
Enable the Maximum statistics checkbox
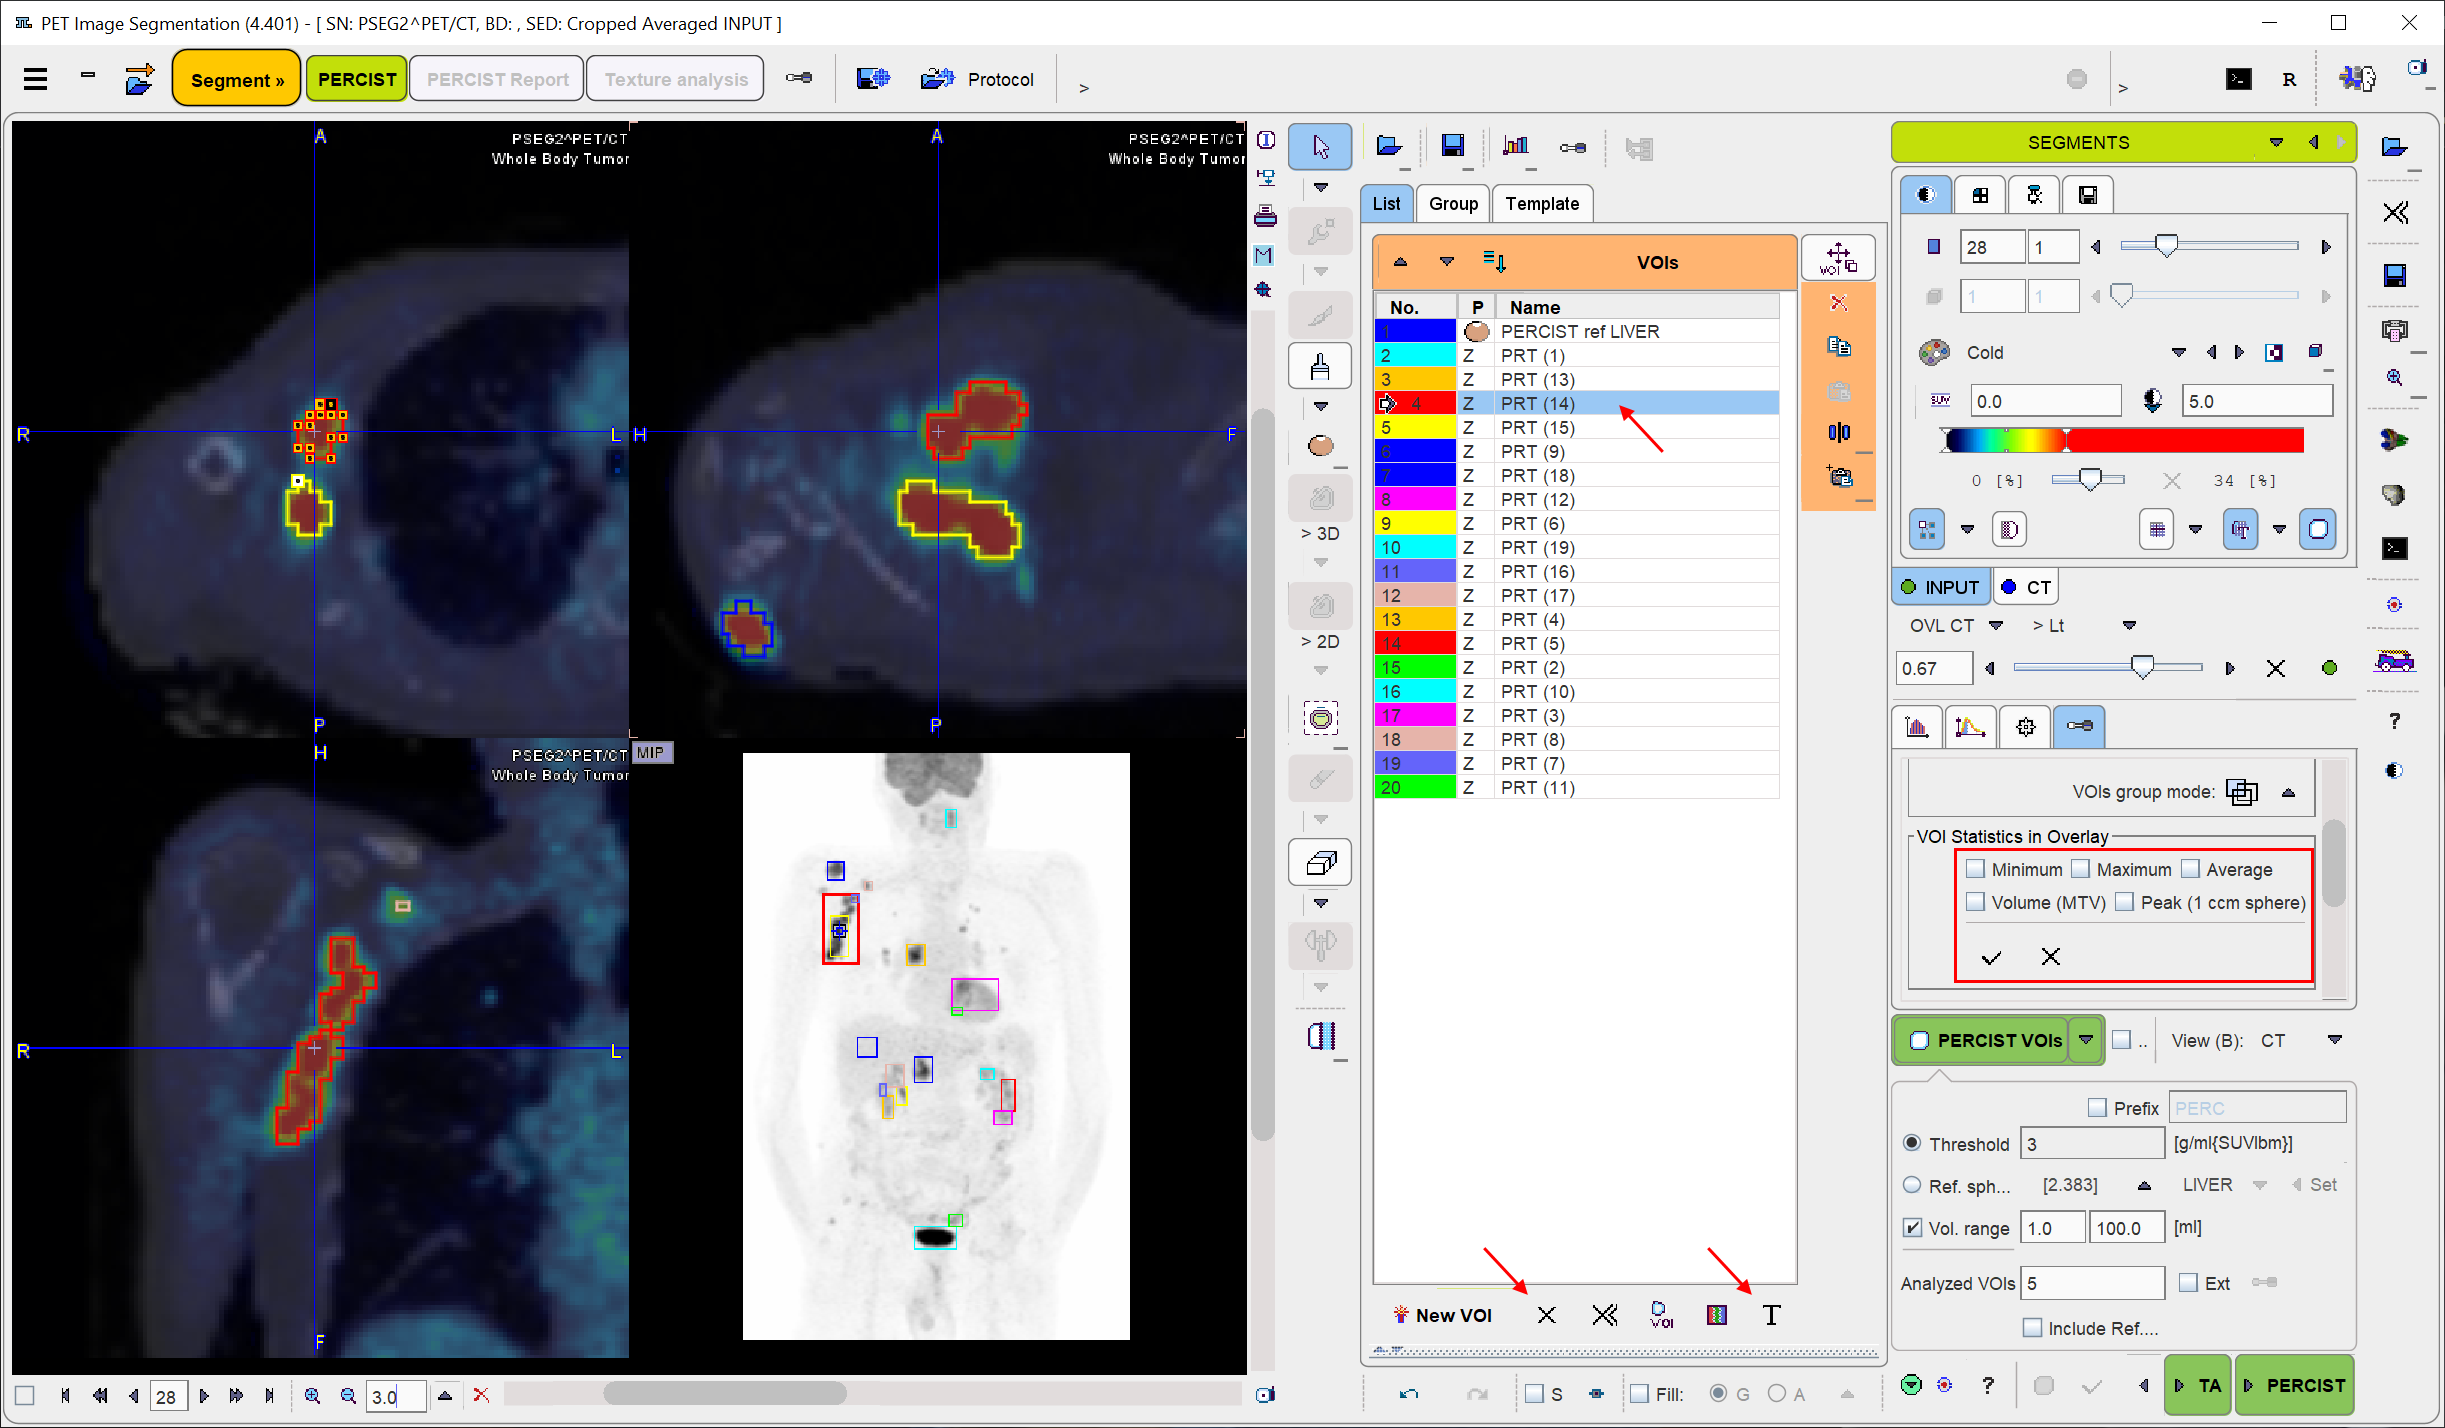click(2080, 869)
